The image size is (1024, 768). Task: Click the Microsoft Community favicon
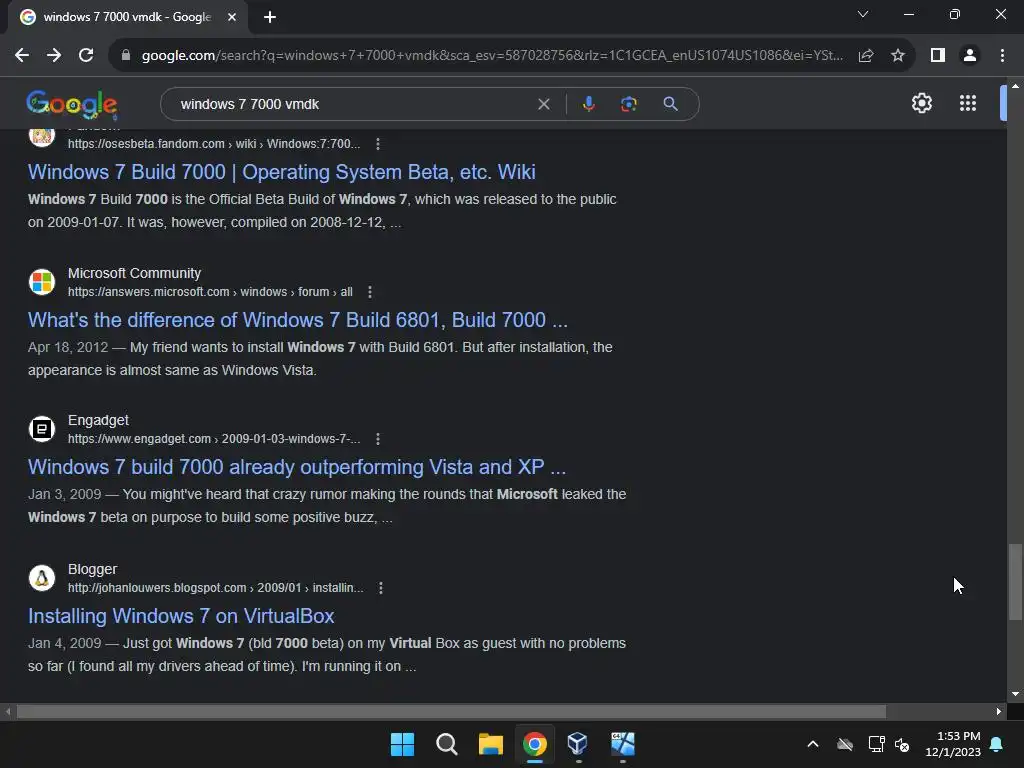pos(42,282)
